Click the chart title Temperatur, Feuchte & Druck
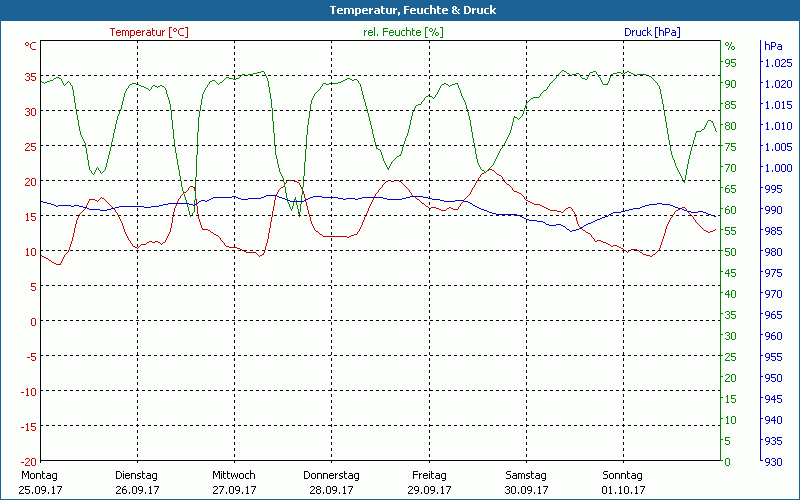The height and width of the screenshot is (500, 800). click(399, 10)
